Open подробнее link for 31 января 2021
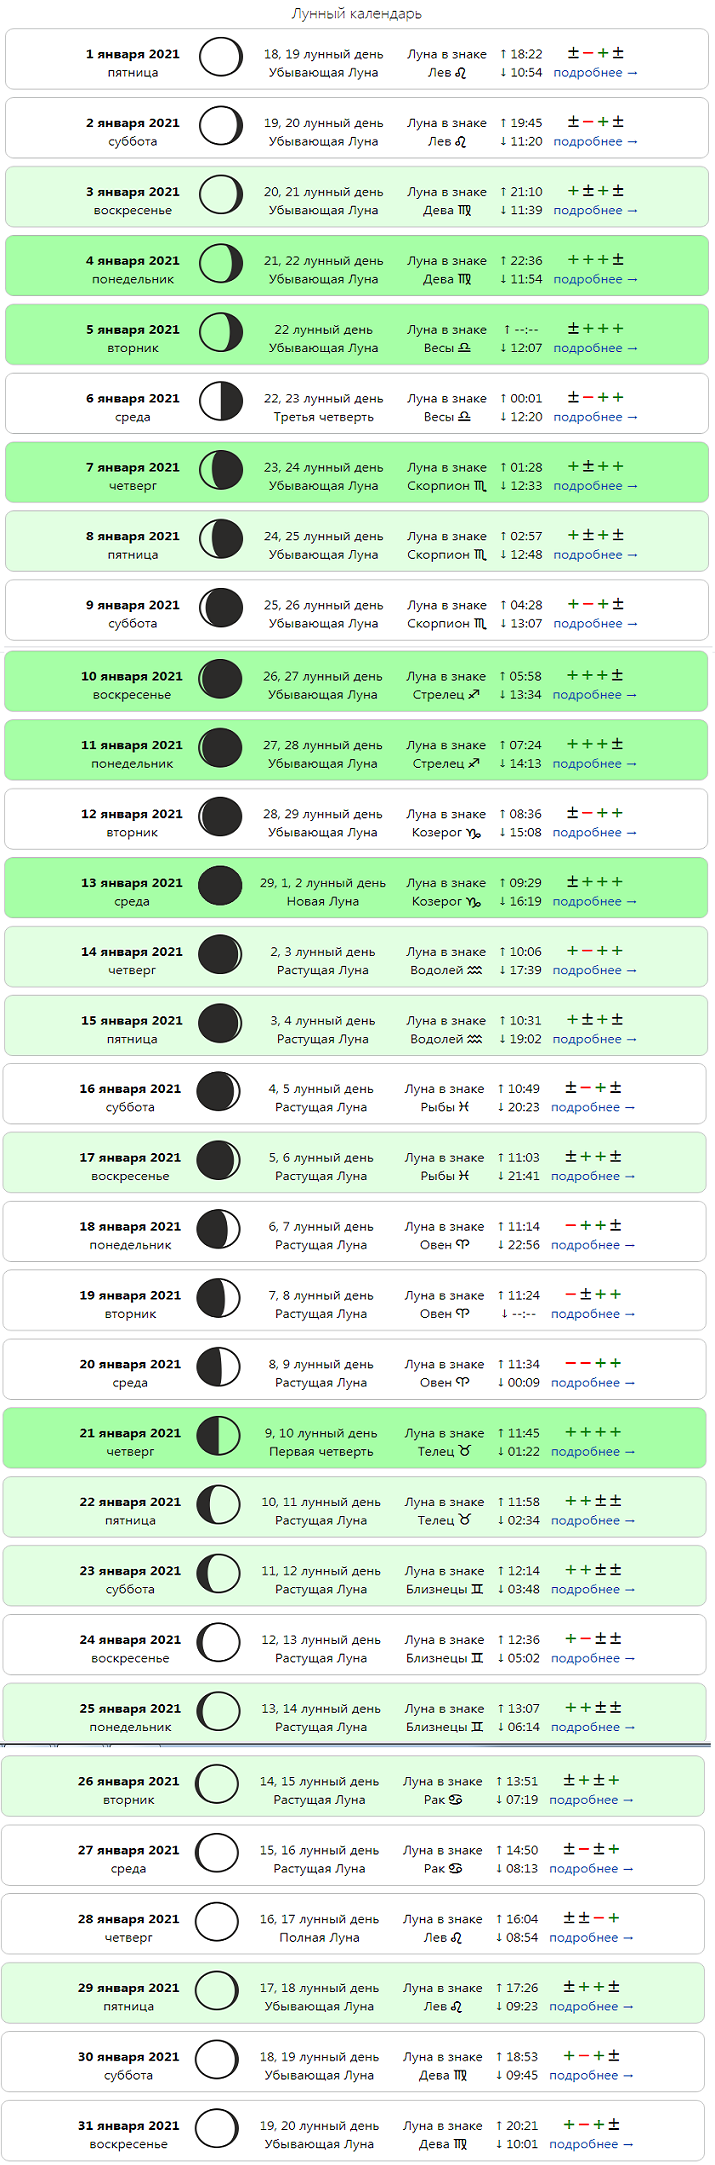715x2165 pixels. [591, 2144]
